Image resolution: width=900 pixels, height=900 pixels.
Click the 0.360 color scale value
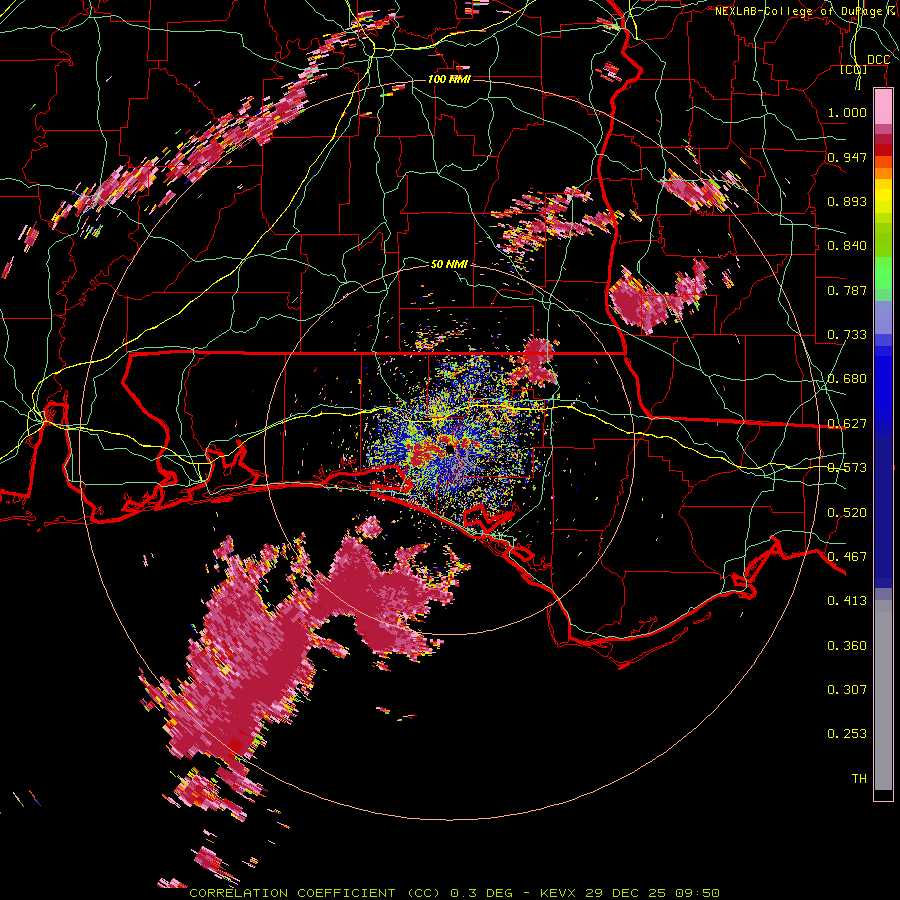(x=847, y=646)
